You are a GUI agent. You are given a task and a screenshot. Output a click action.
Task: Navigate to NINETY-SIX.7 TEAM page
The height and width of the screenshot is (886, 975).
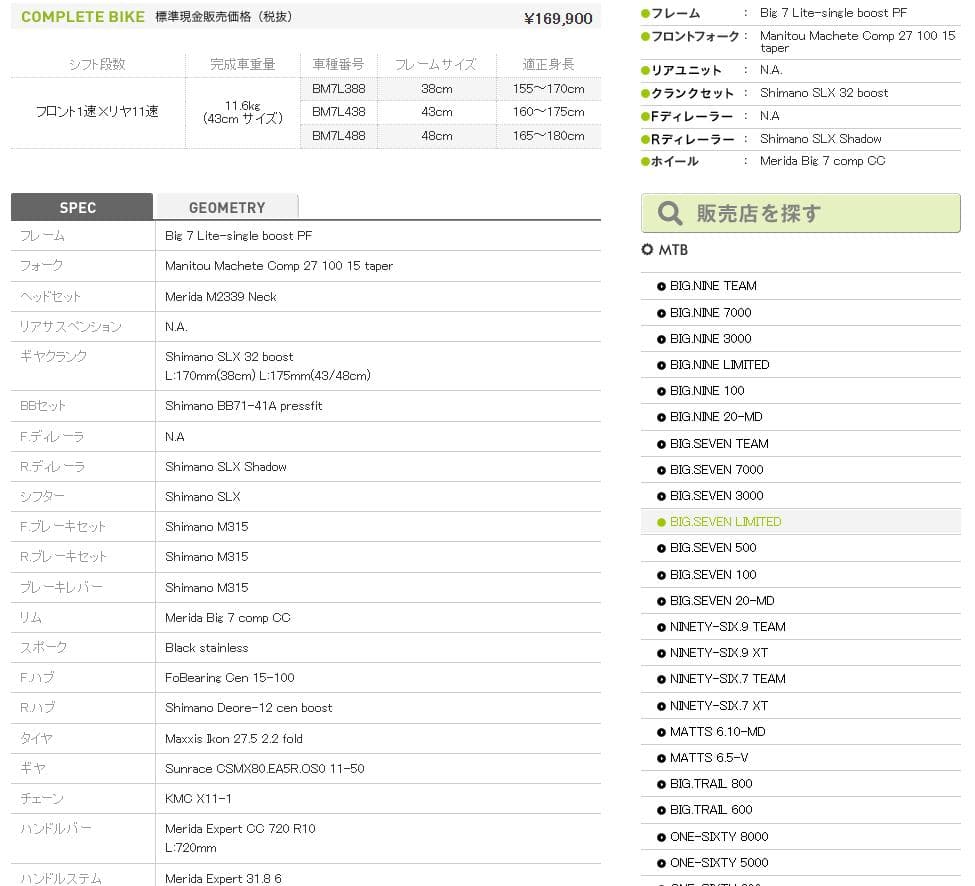pos(727,678)
